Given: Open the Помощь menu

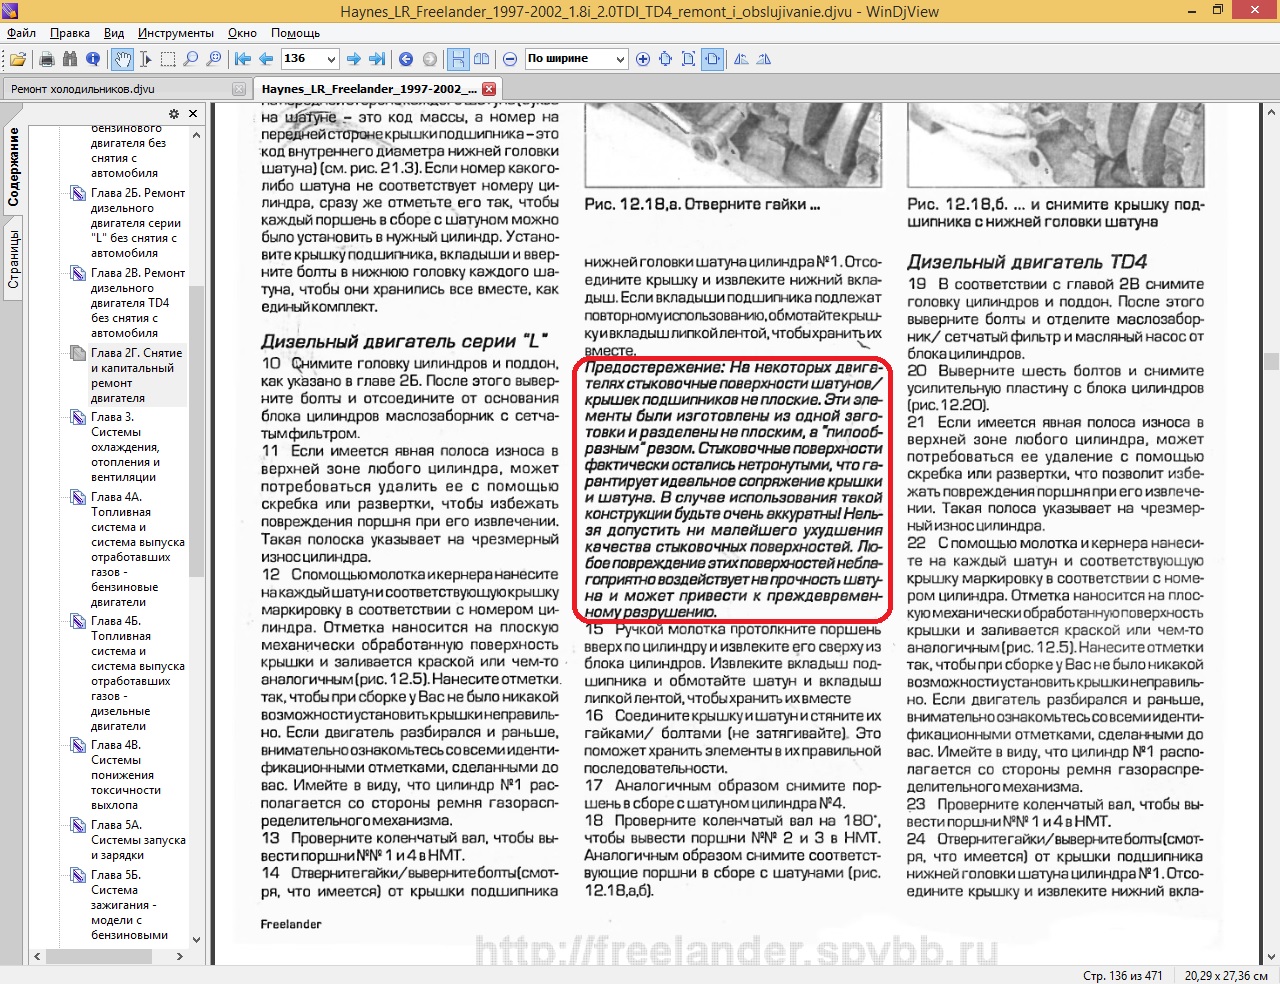Looking at the screenshot, I should (x=295, y=33).
